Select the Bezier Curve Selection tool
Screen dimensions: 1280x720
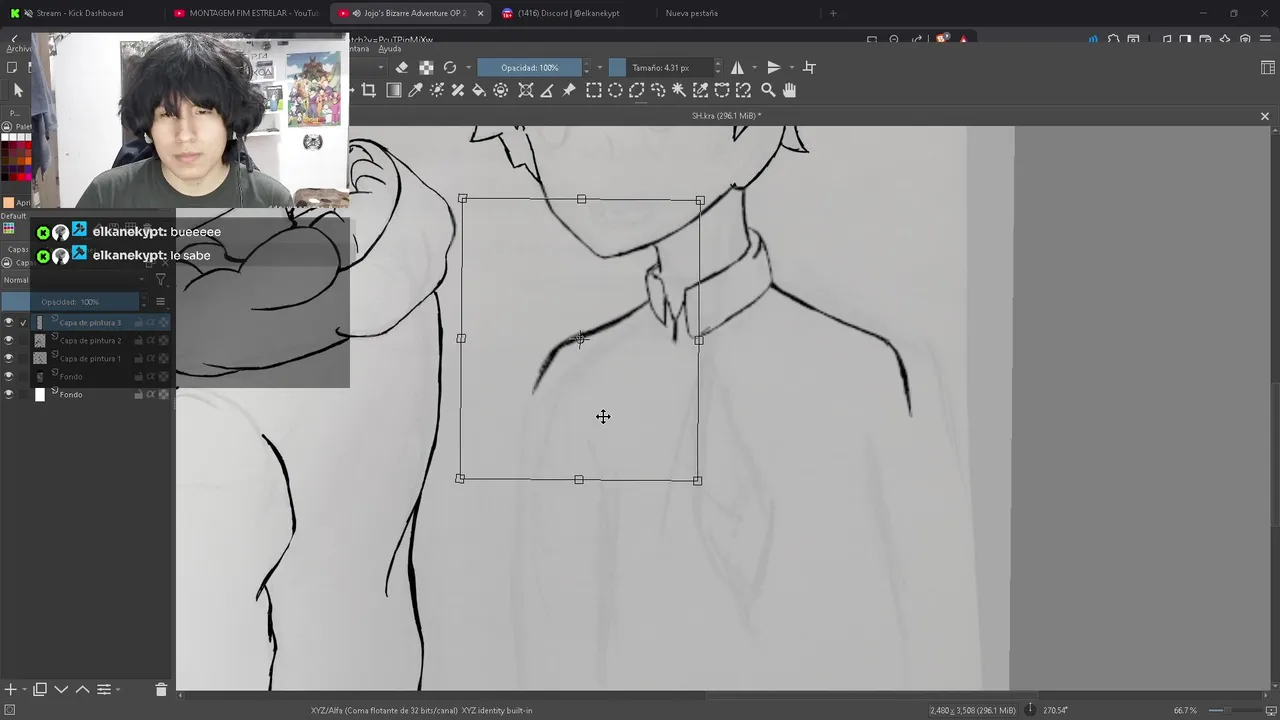(x=722, y=90)
